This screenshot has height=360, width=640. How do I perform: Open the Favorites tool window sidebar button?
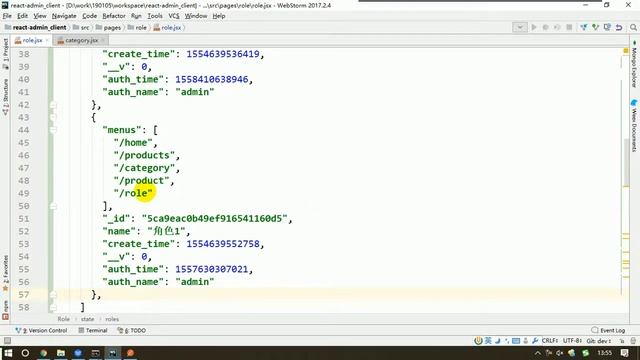pyautogui.click(x=5, y=273)
